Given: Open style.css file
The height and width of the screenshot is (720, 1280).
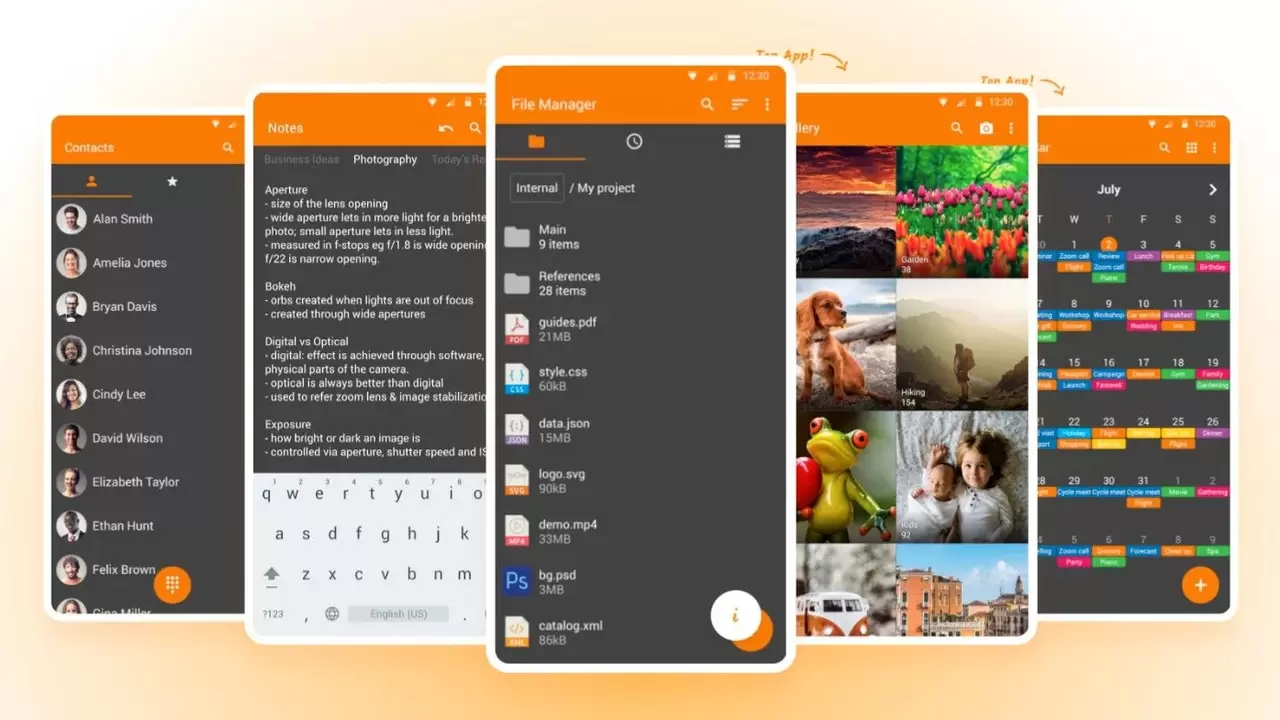Looking at the screenshot, I should point(640,378).
